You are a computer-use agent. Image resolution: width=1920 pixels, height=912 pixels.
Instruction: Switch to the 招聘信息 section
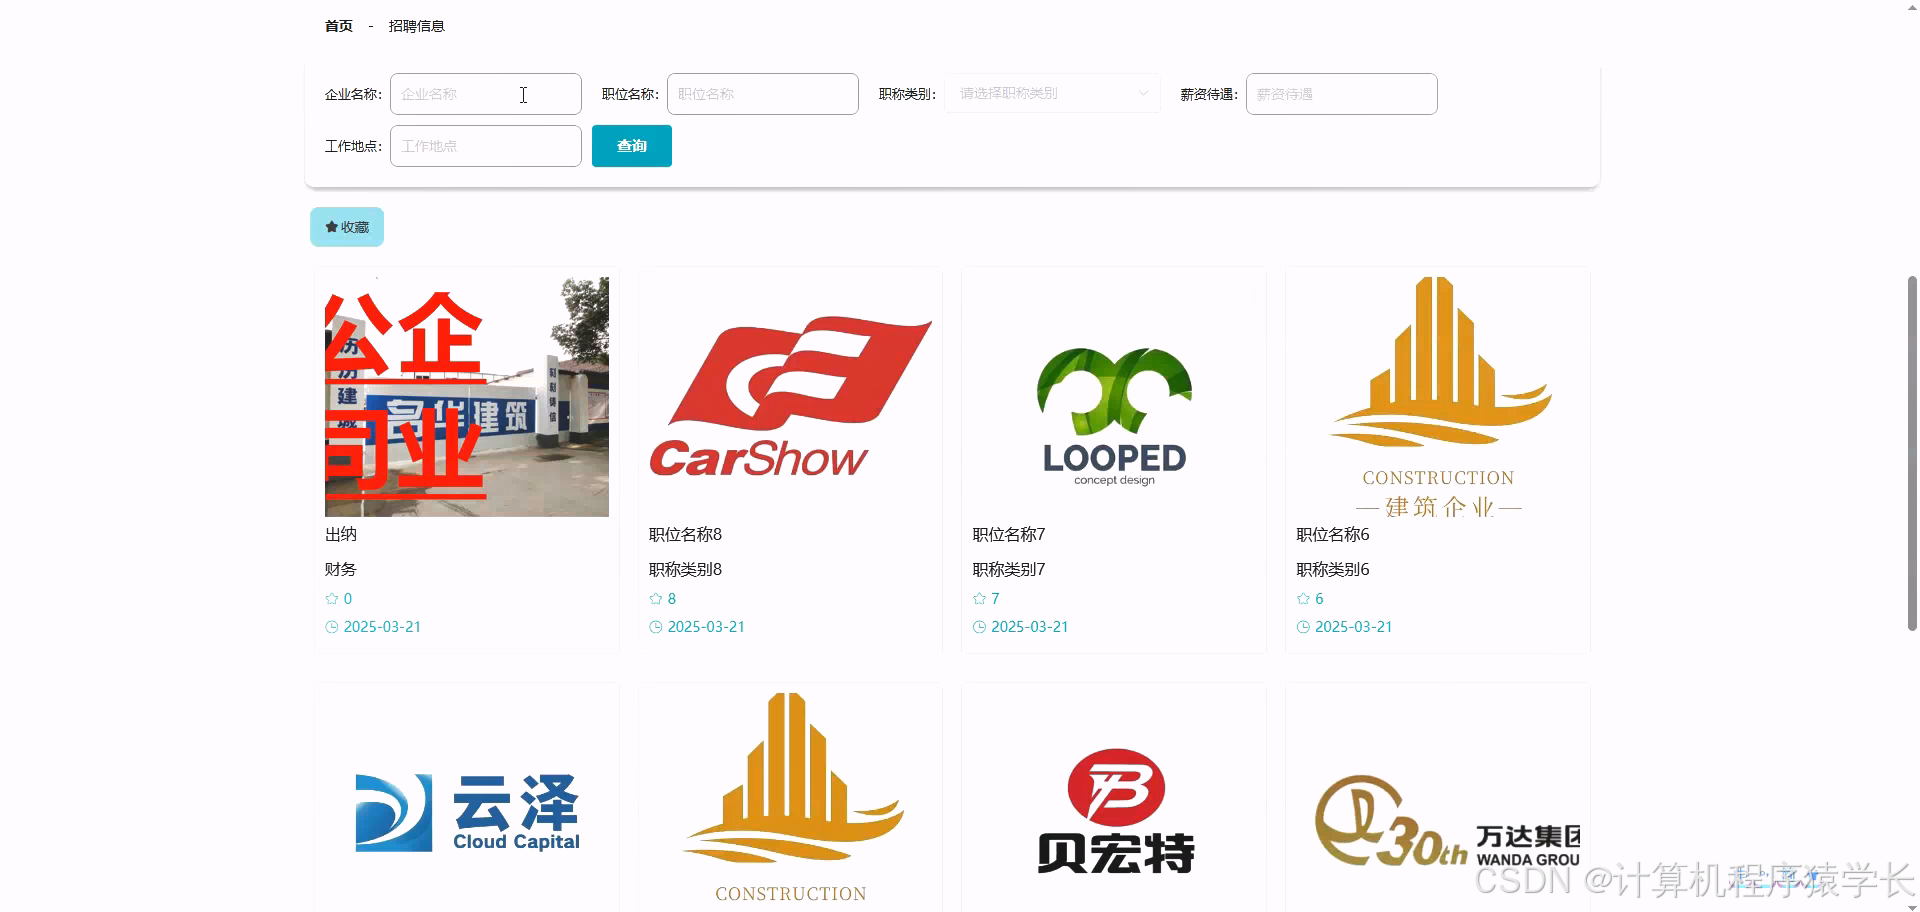pos(417,26)
